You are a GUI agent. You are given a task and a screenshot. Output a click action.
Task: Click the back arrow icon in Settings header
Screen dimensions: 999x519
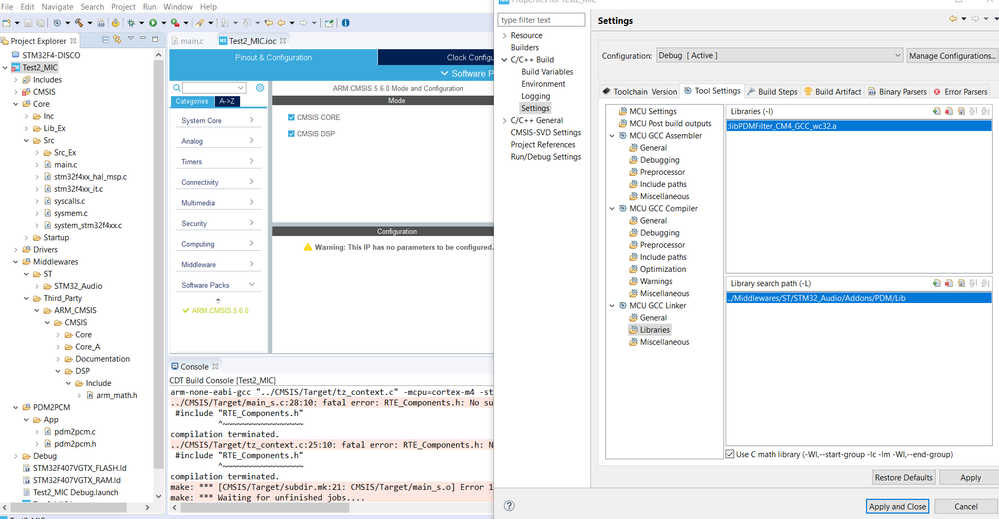coord(953,19)
